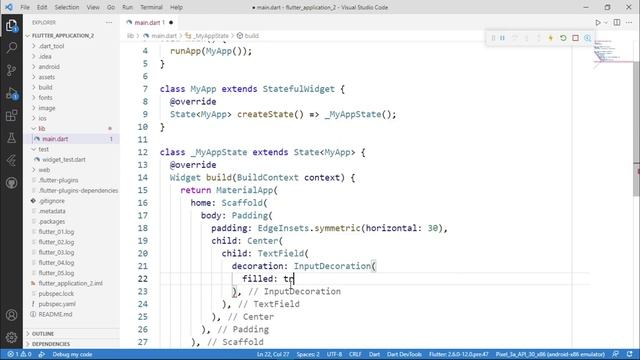Open the File menu
This screenshot has height=360, width=640.
pos(25,7)
